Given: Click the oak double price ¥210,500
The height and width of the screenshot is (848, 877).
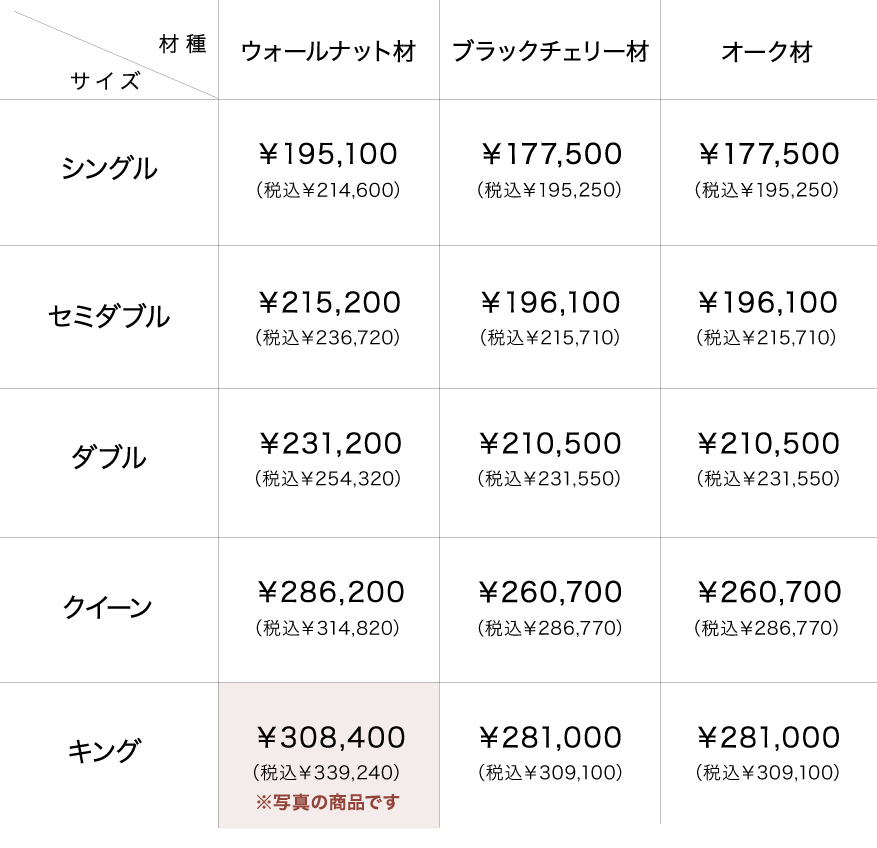Looking at the screenshot, I should pyautogui.click(x=768, y=443).
